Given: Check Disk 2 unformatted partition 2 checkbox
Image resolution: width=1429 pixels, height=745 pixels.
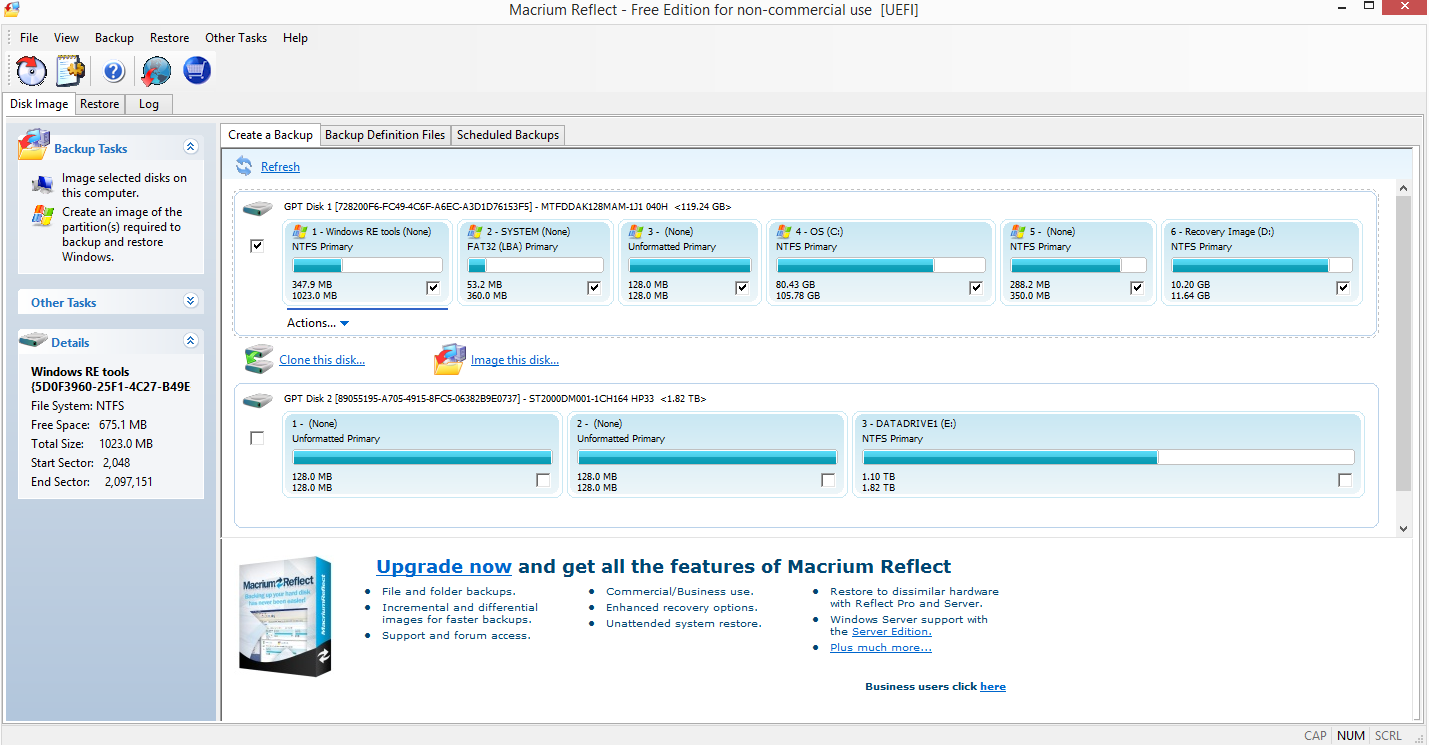Looking at the screenshot, I should [828, 480].
